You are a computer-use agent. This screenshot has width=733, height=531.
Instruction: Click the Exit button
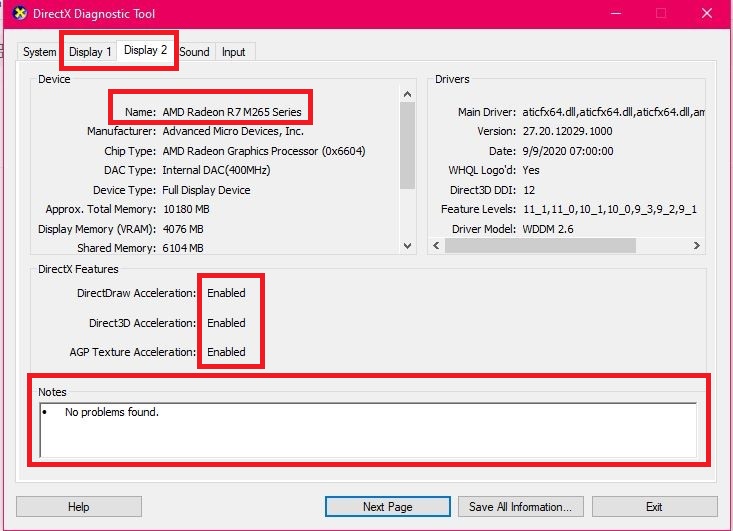[x=654, y=507]
